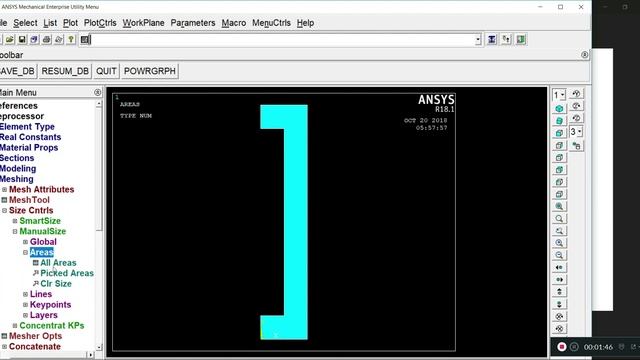Click the SAVE_DB toolbar button

pos(17,71)
